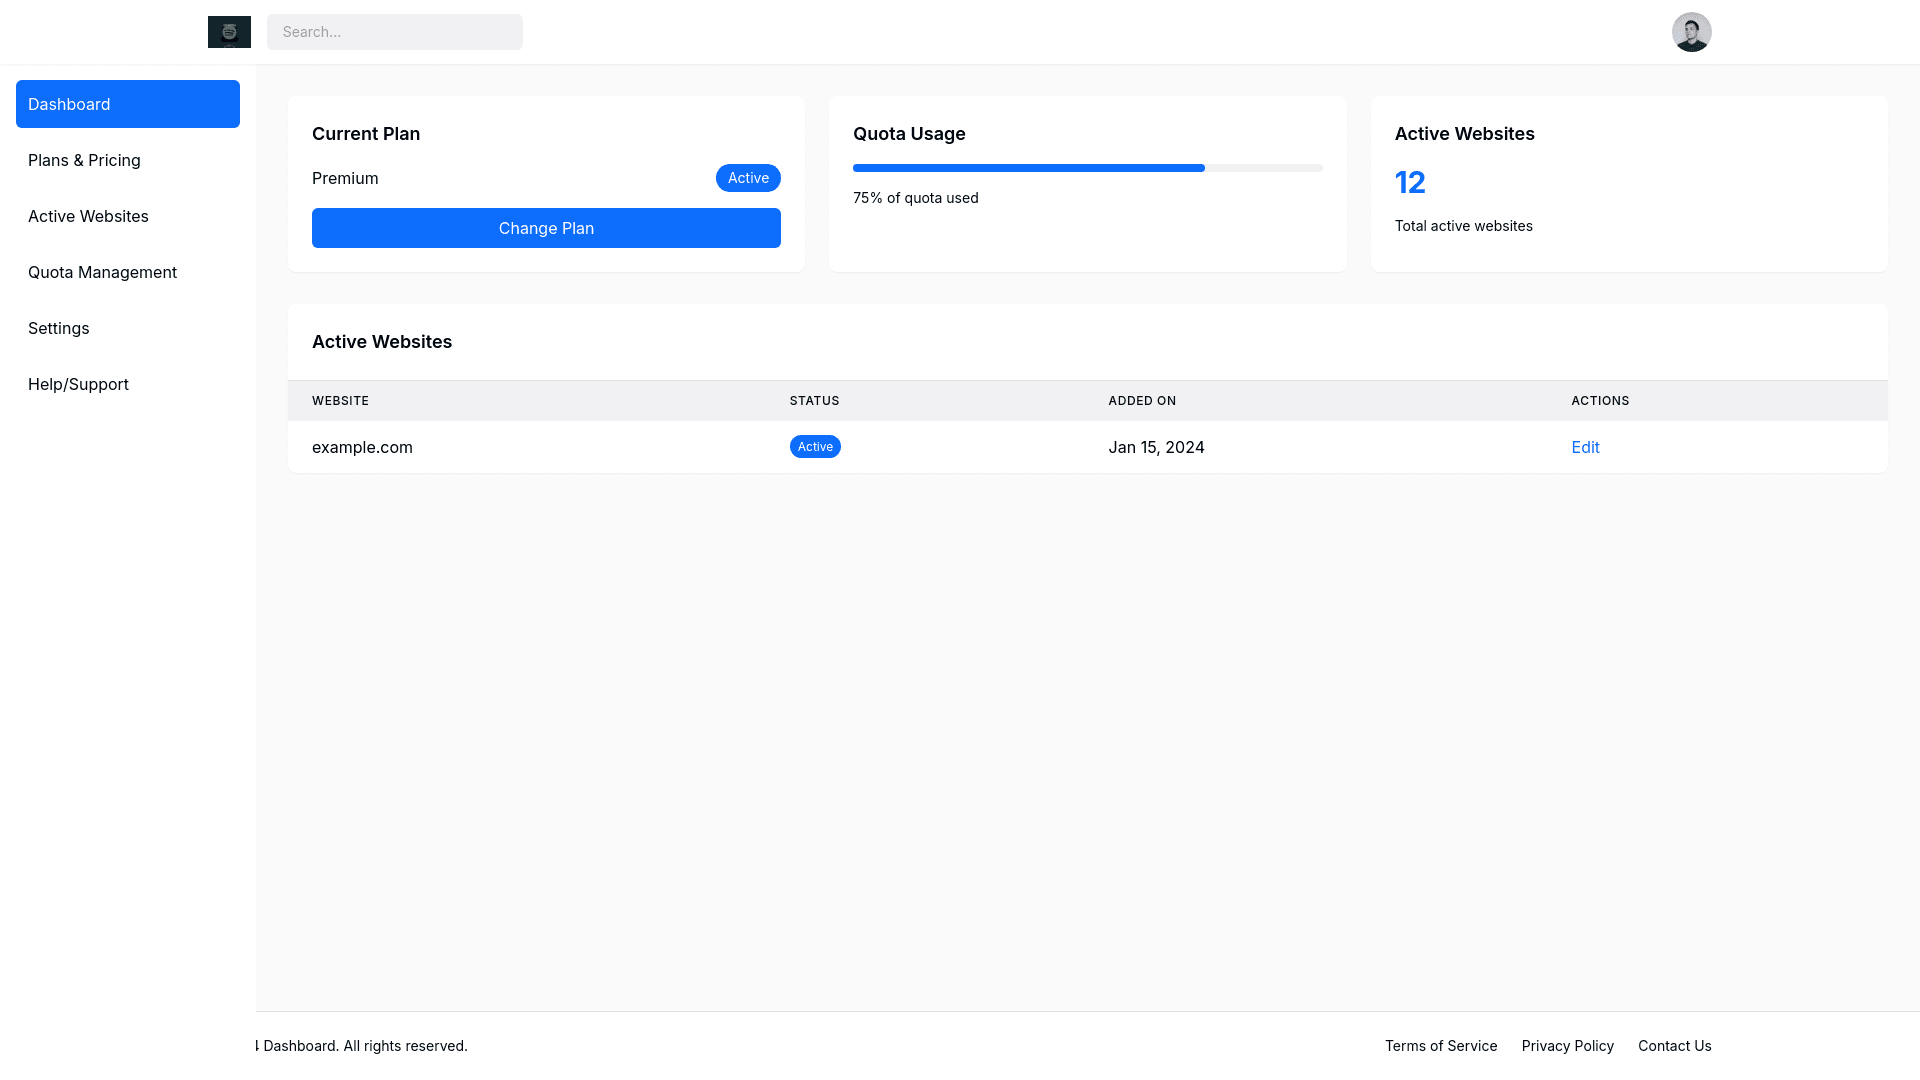
Task: Open Plans & Pricing page
Action: point(84,160)
